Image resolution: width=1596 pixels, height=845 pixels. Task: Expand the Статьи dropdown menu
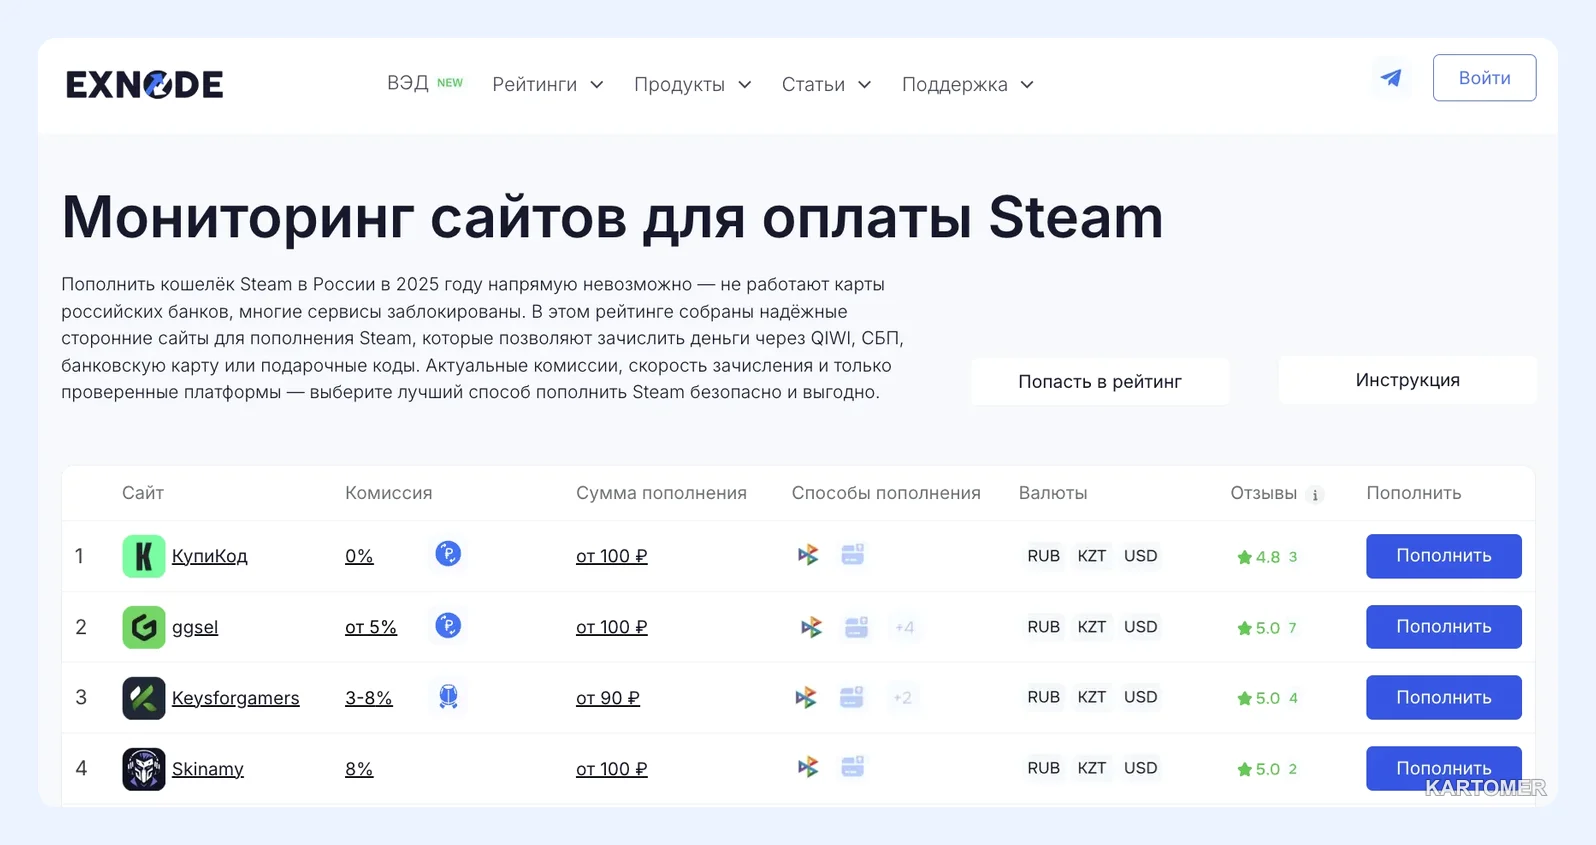(827, 85)
